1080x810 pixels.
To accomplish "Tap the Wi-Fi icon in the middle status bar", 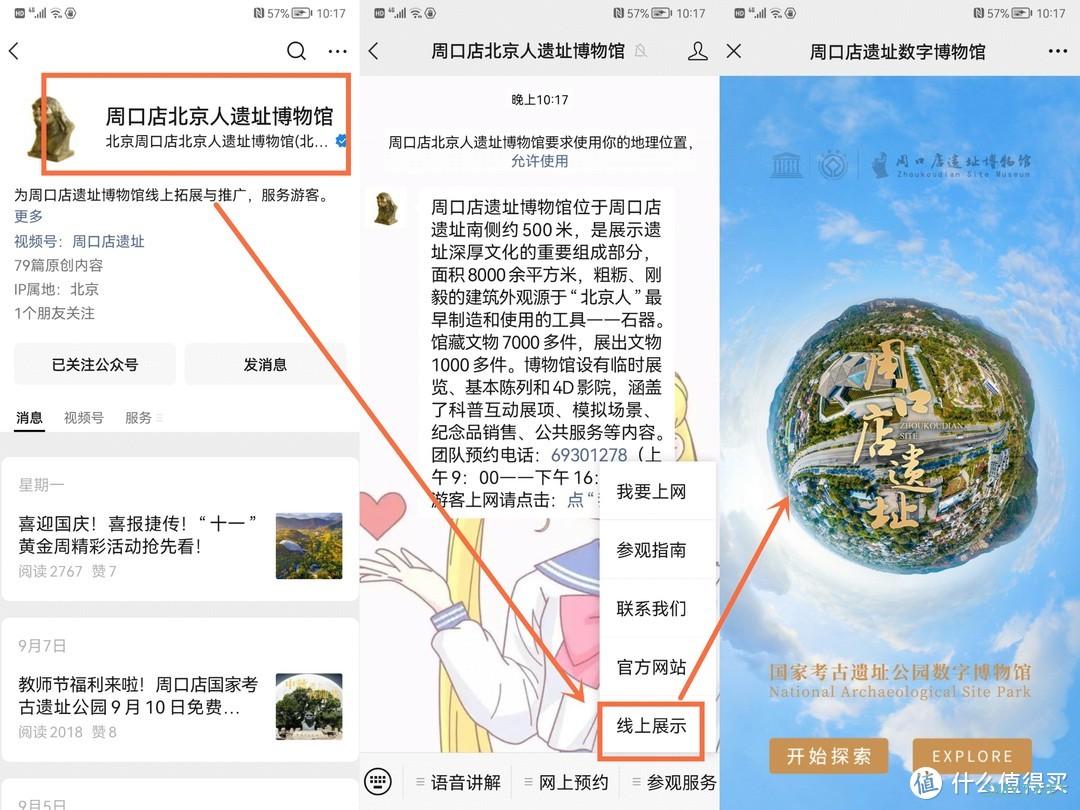I will click(x=415, y=13).
